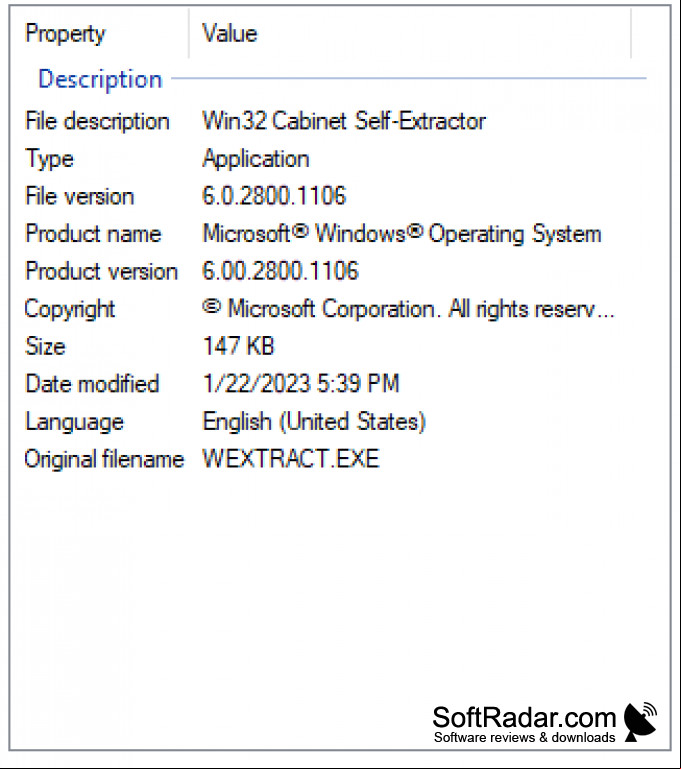
Task: Select the Description group heading
Action: coord(100,79)
